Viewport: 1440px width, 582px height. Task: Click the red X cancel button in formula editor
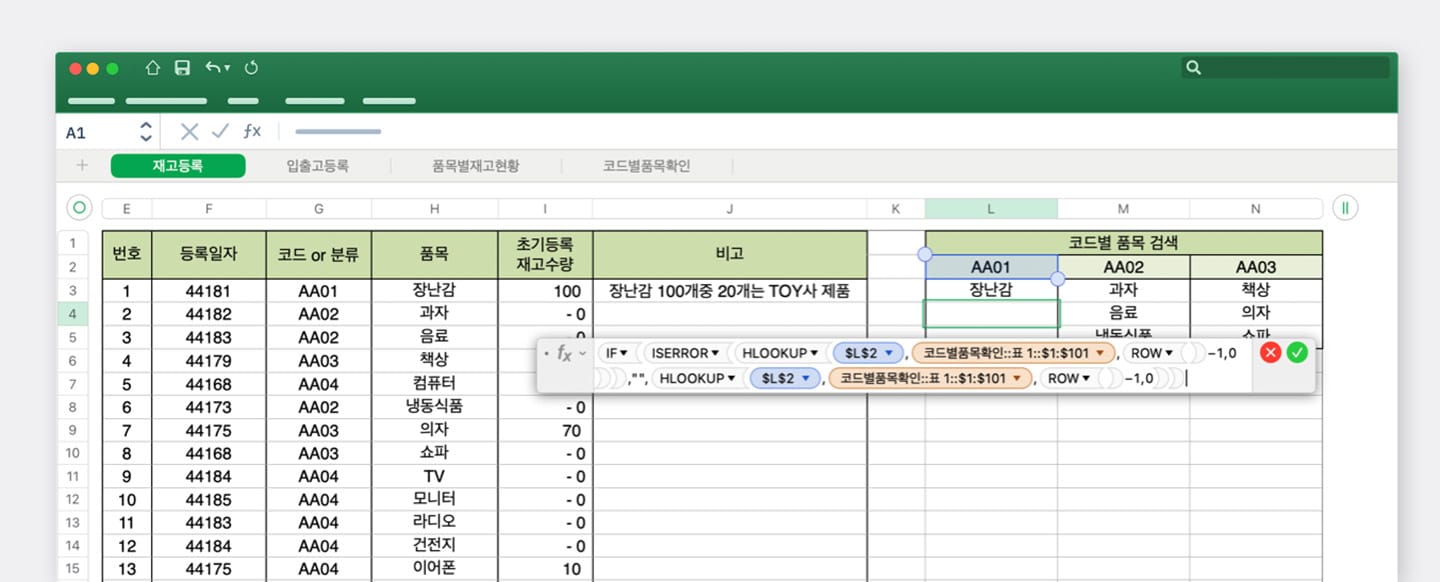pyautogui.click(x=1271, y=352)
